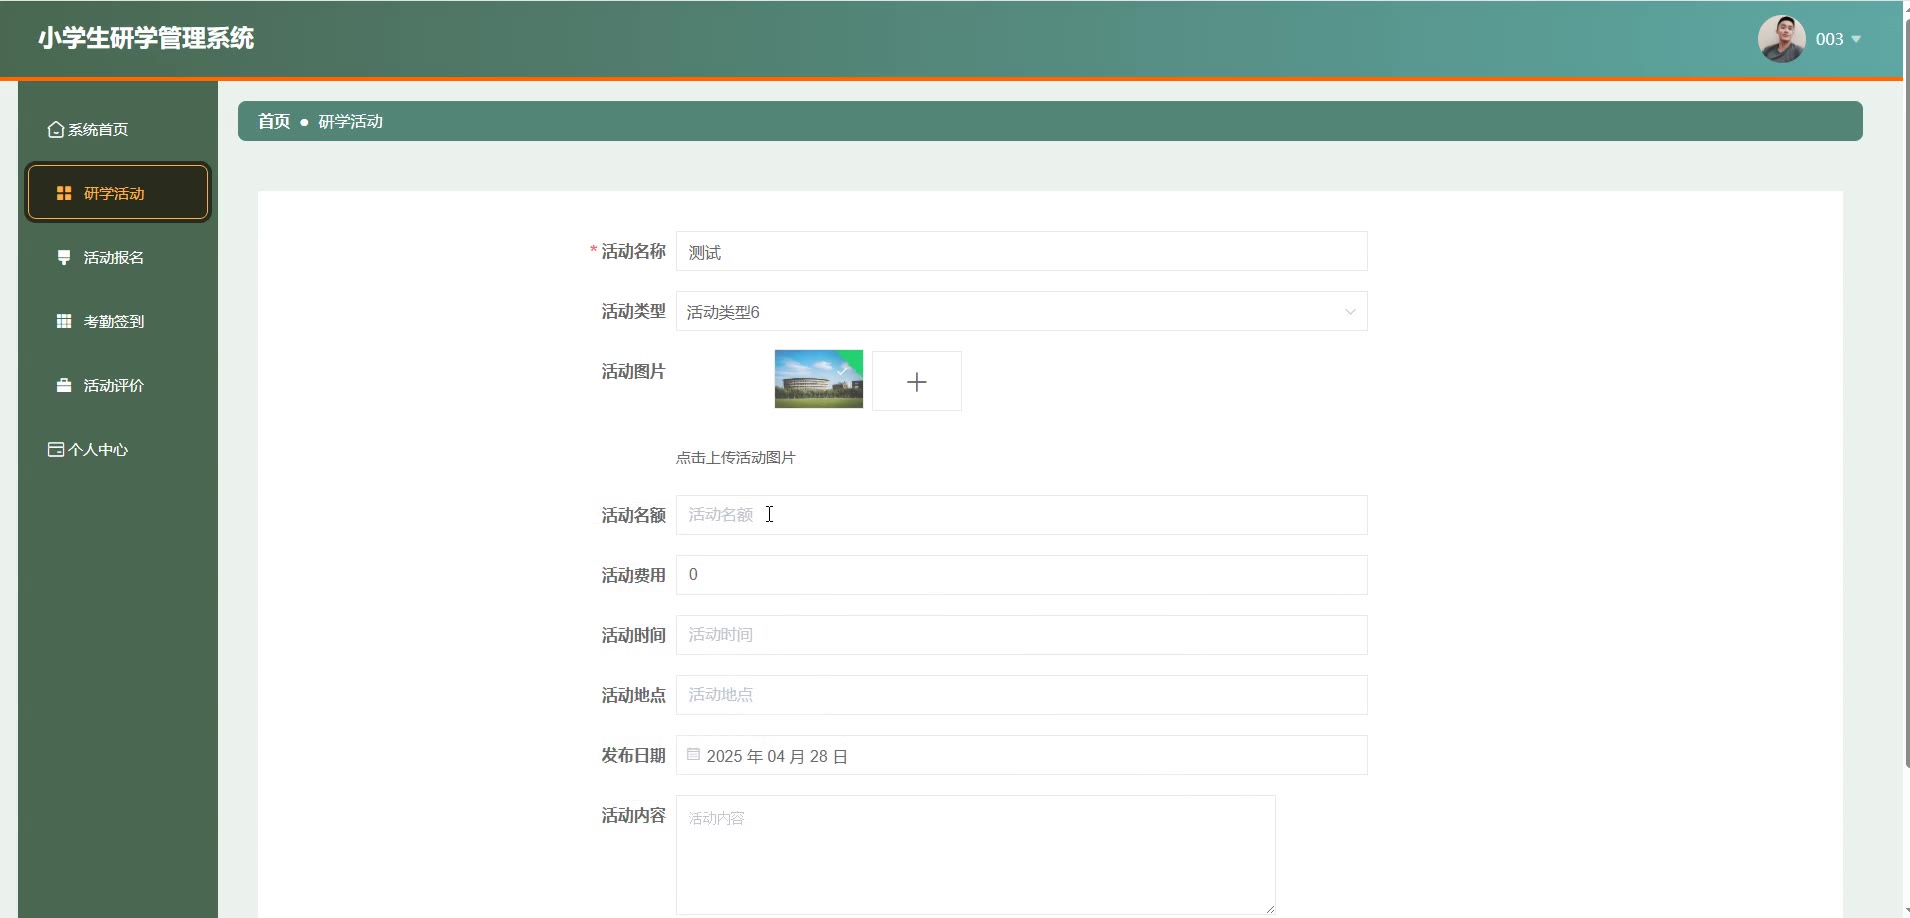
Task: Click the grid icon for 研学活动
Action: click(x=64, y=193)
